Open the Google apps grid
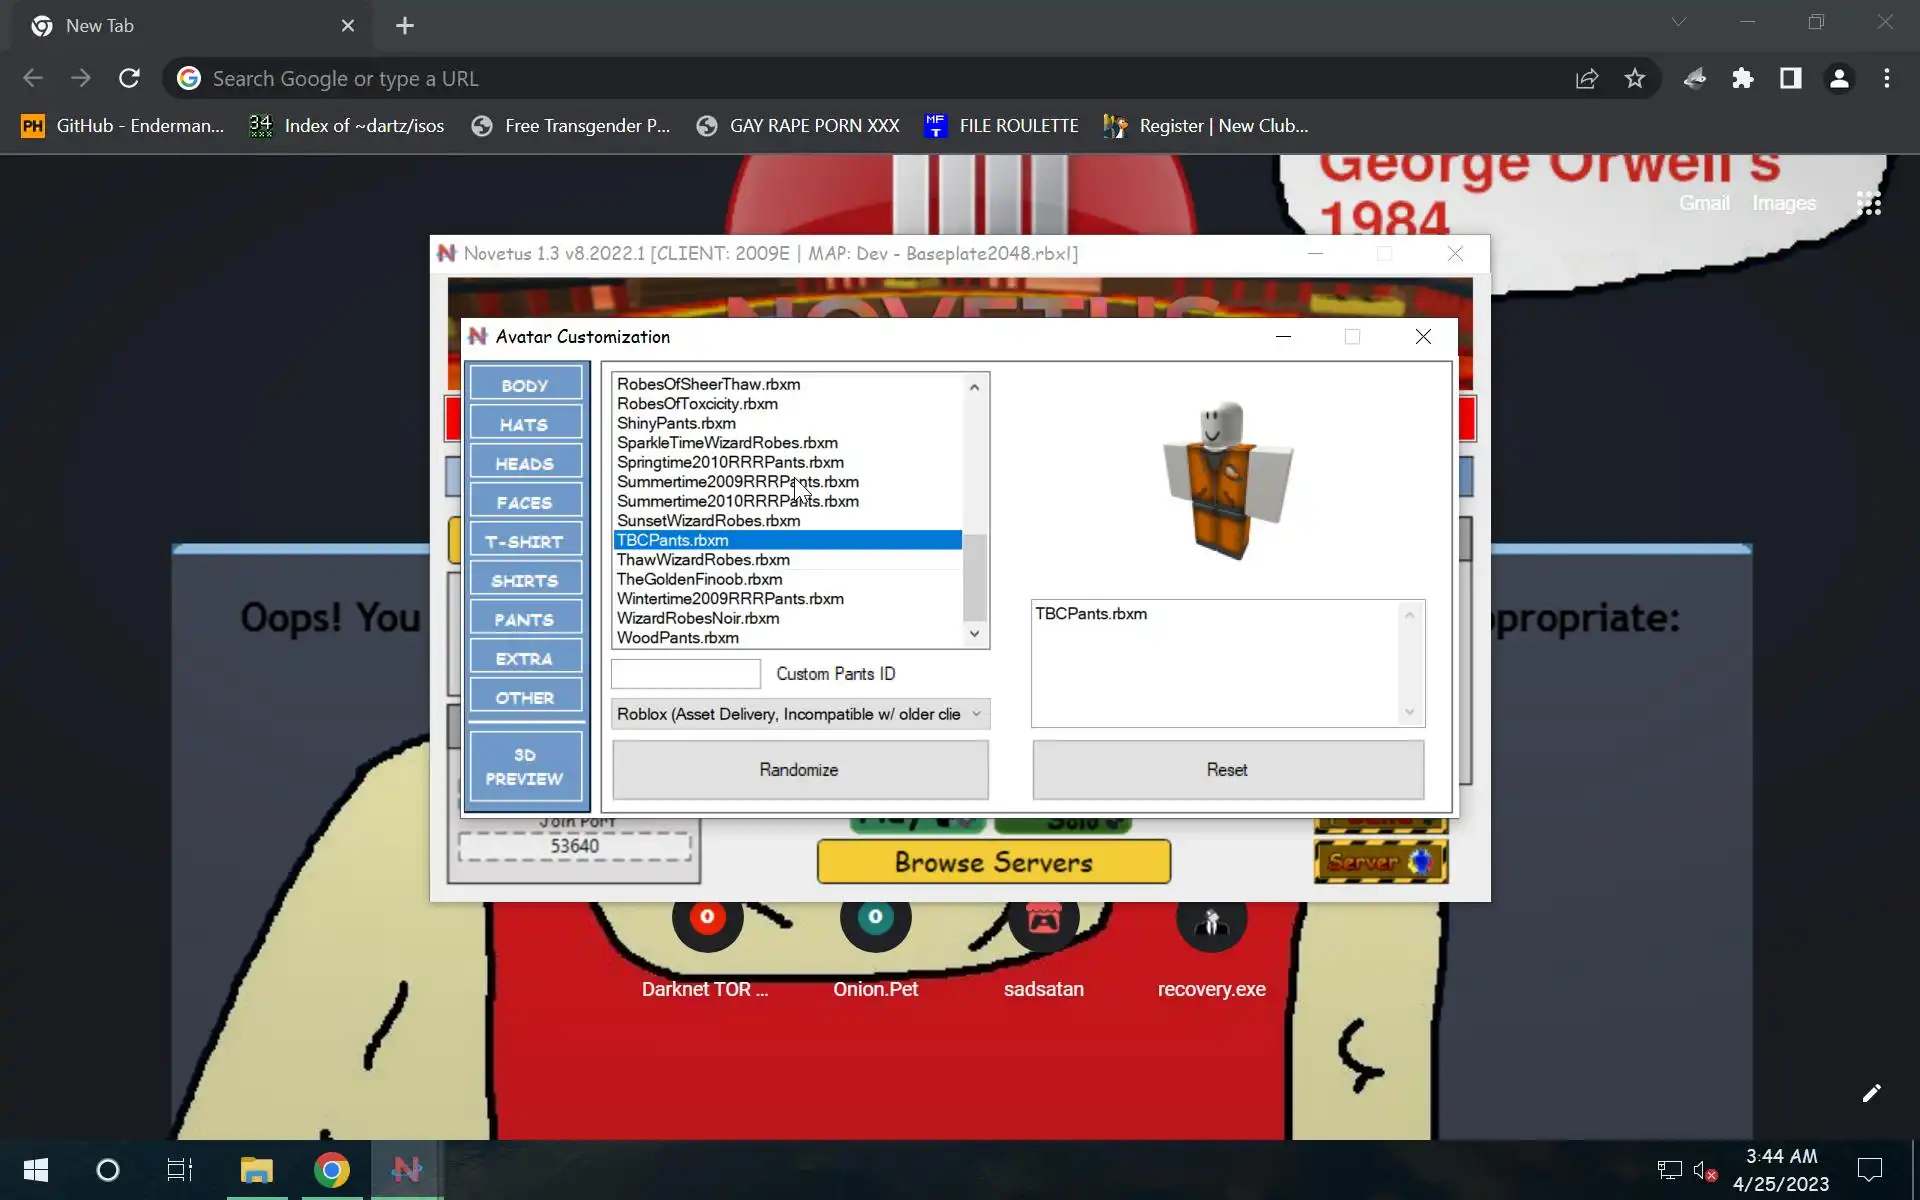 [x=1868, y=203]
